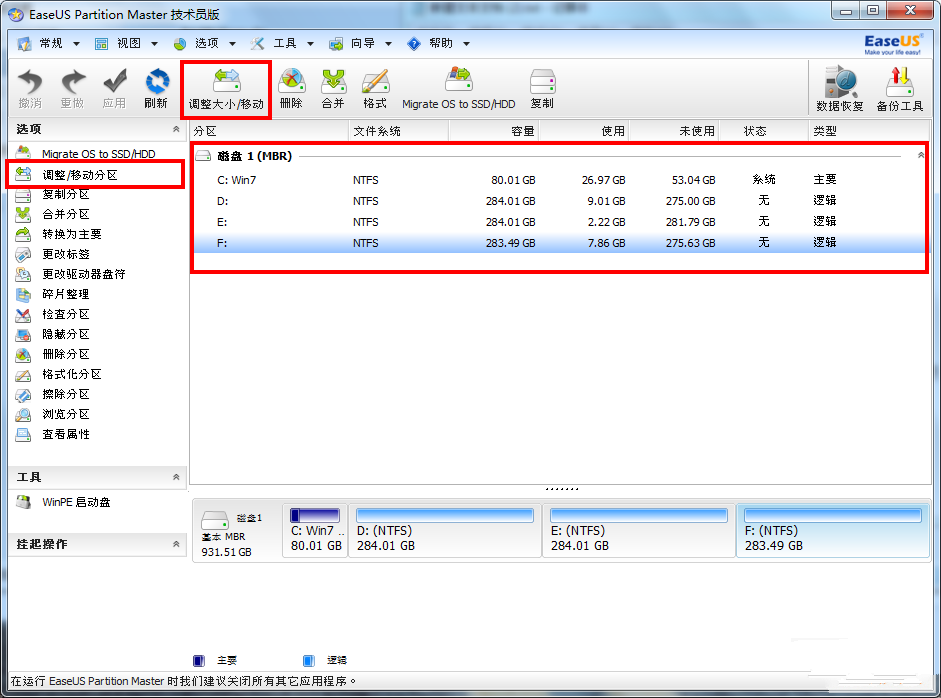Refresh disk list with 刷新 icon

156,89
